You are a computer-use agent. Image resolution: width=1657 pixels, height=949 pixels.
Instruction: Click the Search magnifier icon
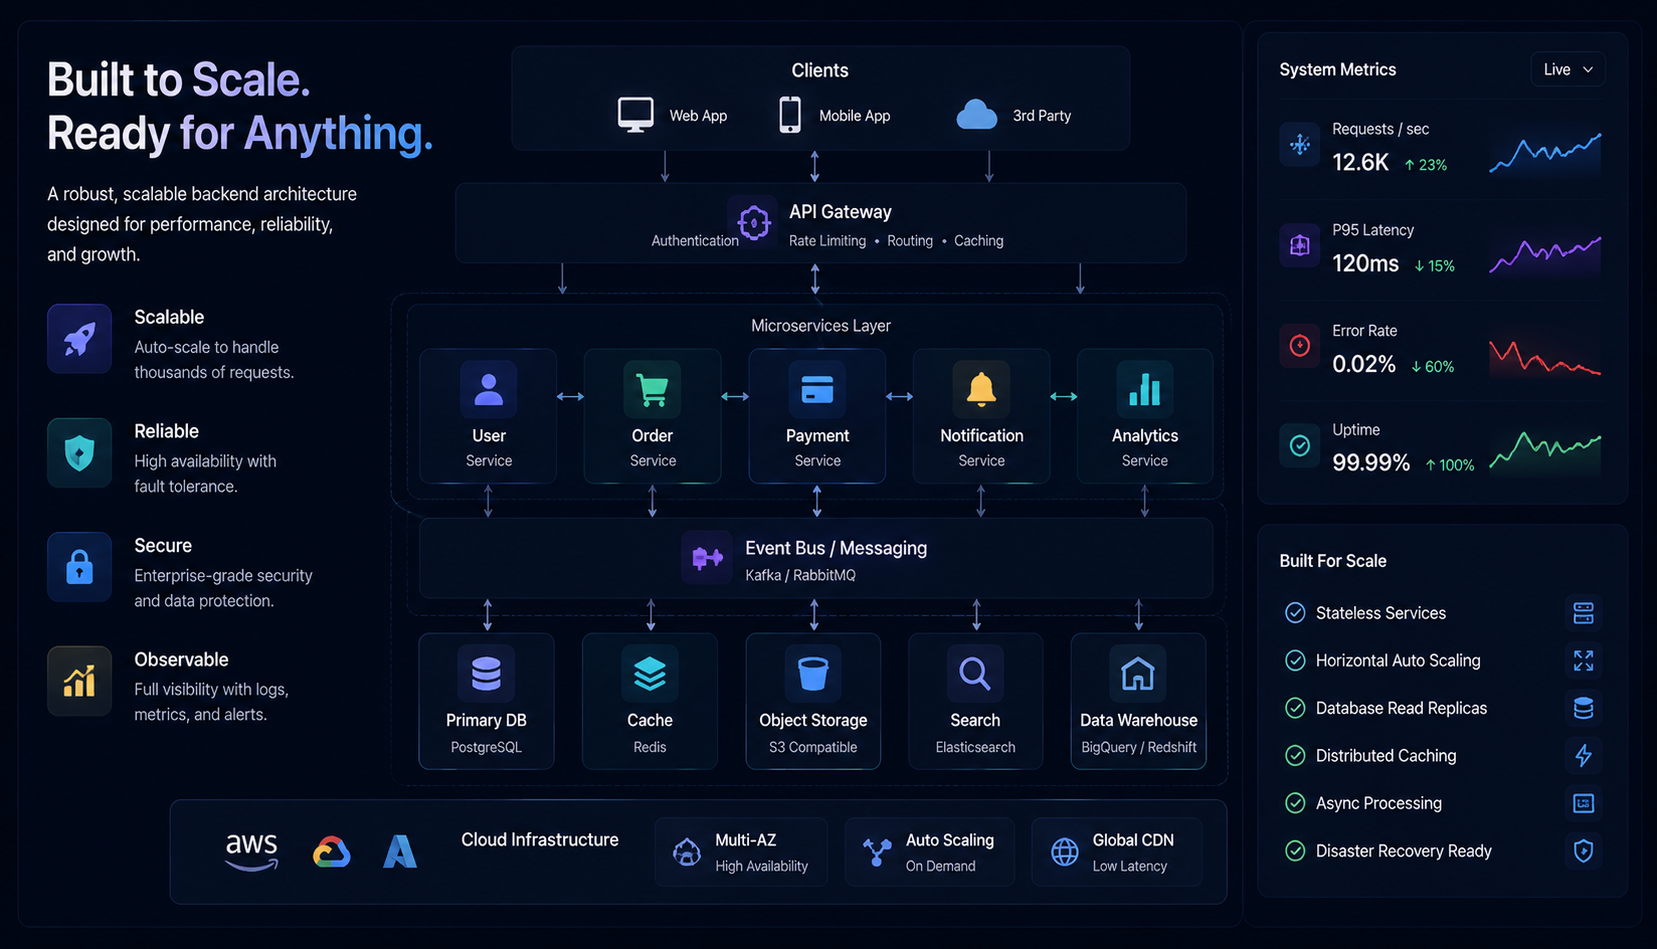(975, 674)
